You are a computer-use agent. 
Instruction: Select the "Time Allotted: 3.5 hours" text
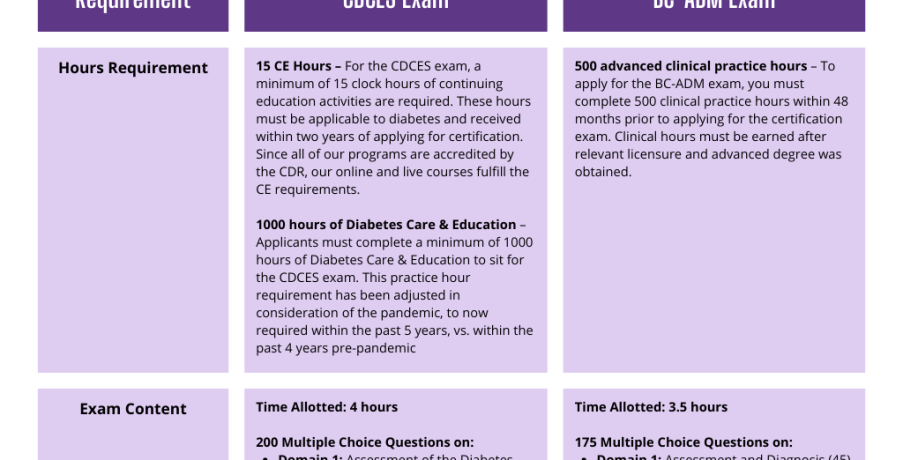click(x=651, y=407)
